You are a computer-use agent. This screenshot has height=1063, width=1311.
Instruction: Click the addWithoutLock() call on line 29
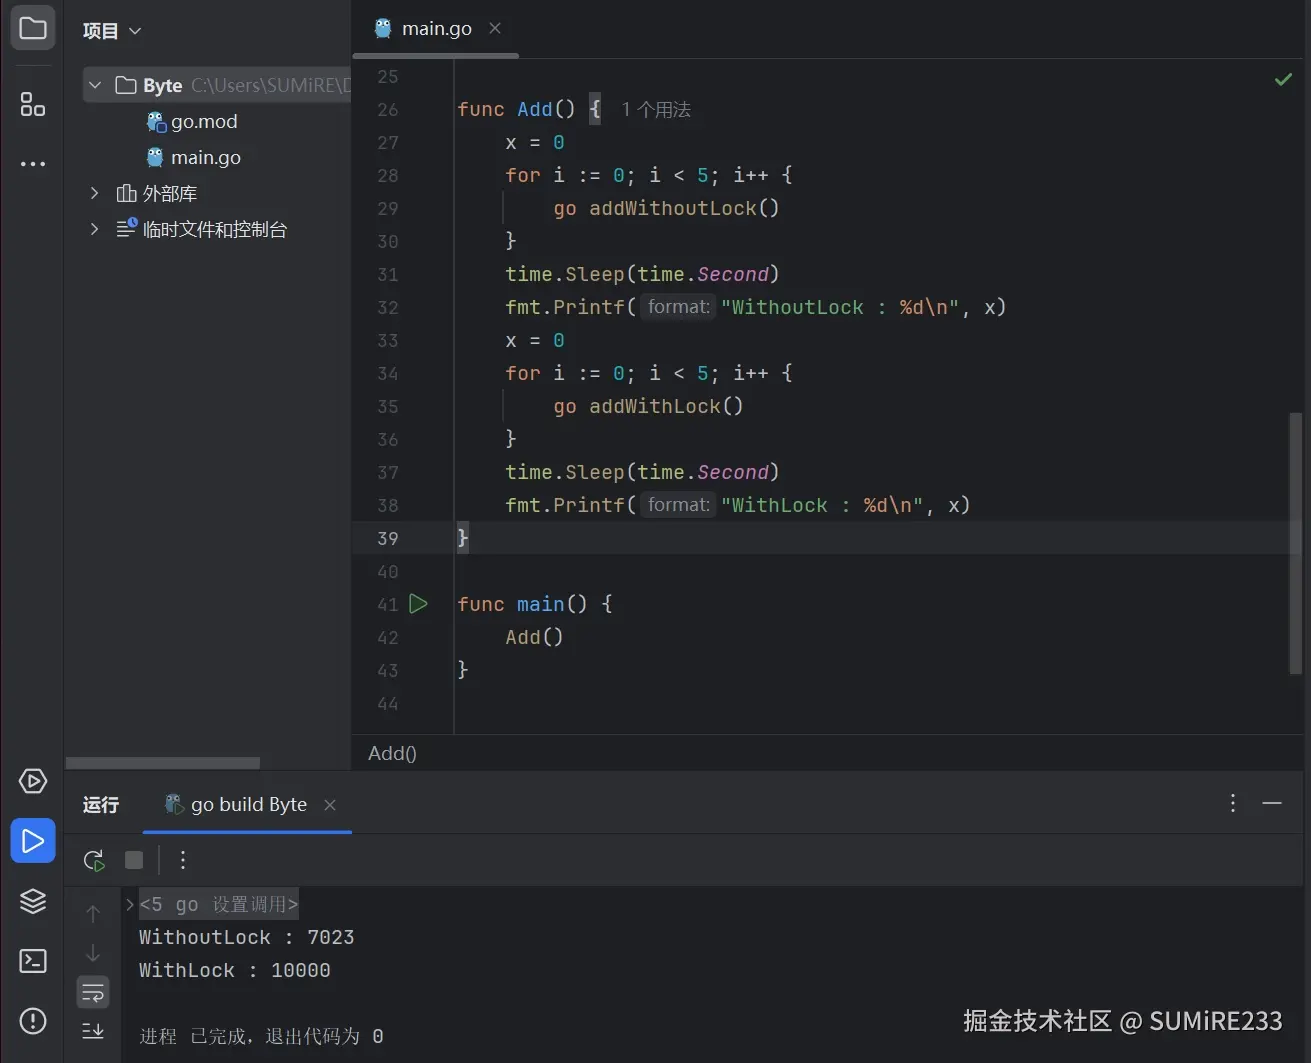(684, 208)
